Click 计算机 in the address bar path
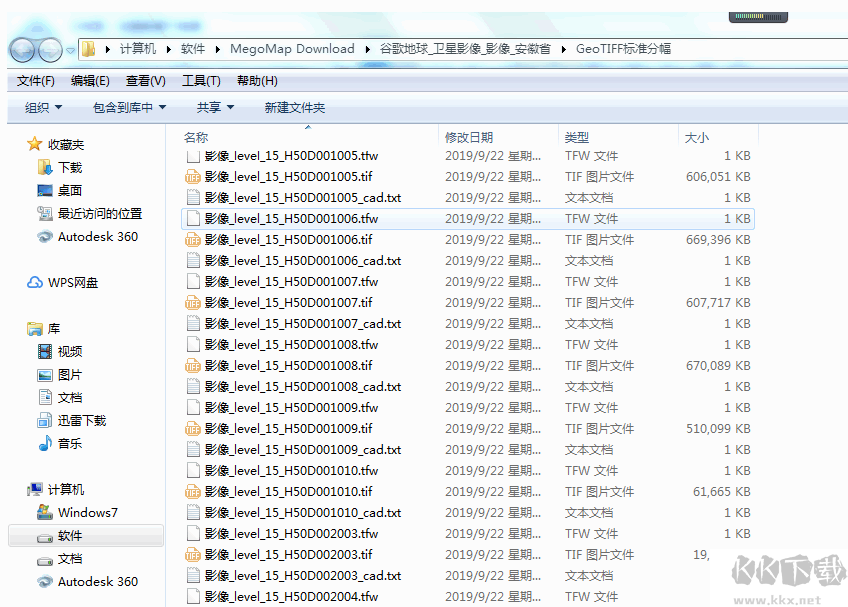The width and height of the screenshot is (848, 607). click(x=137, y=49)
